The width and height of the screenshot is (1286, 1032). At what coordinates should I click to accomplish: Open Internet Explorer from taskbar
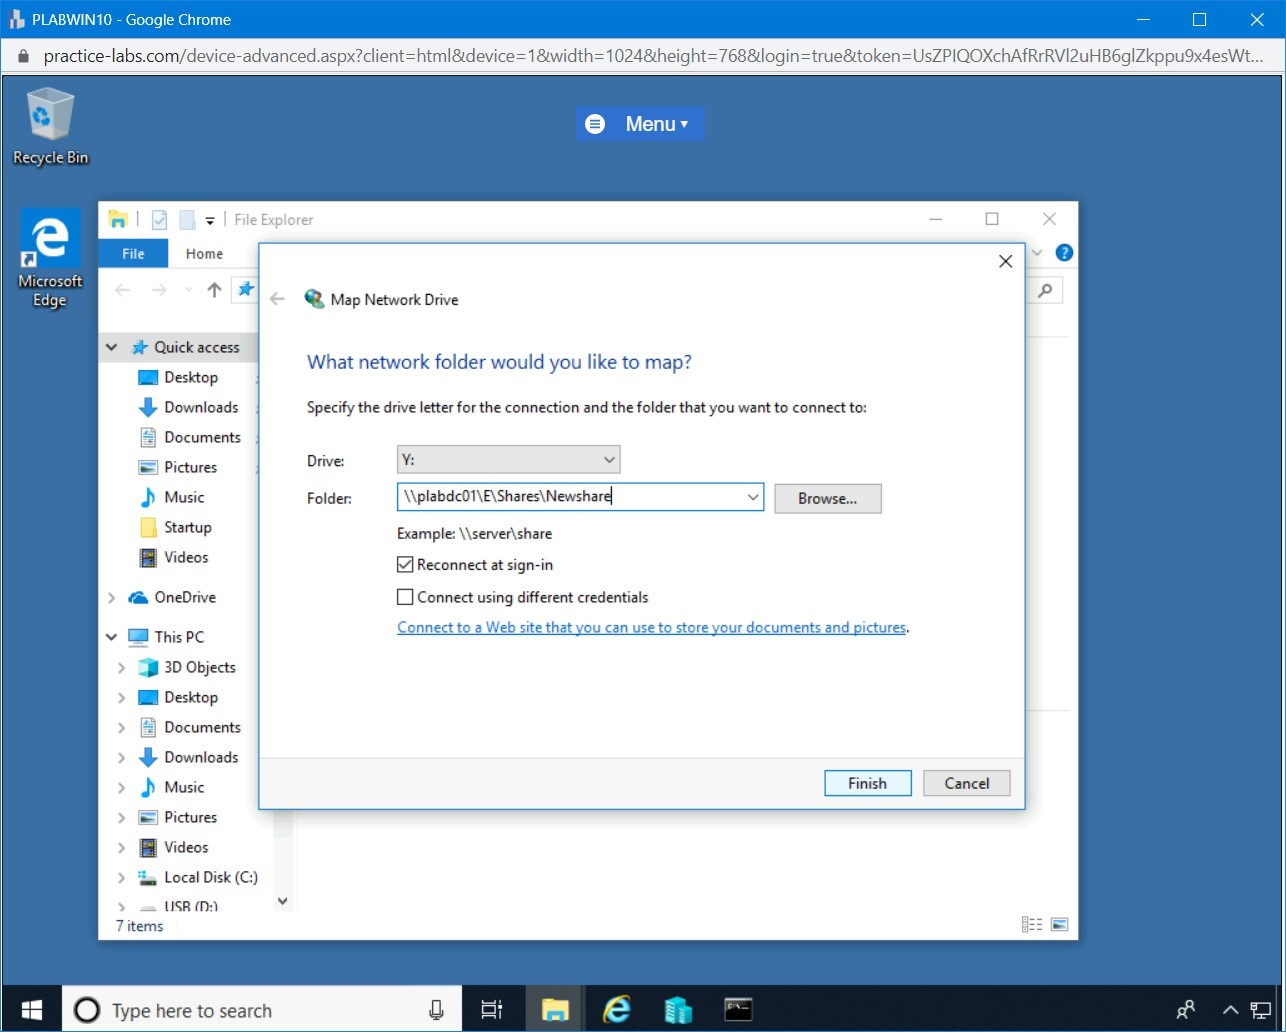tap(617, 1010)
